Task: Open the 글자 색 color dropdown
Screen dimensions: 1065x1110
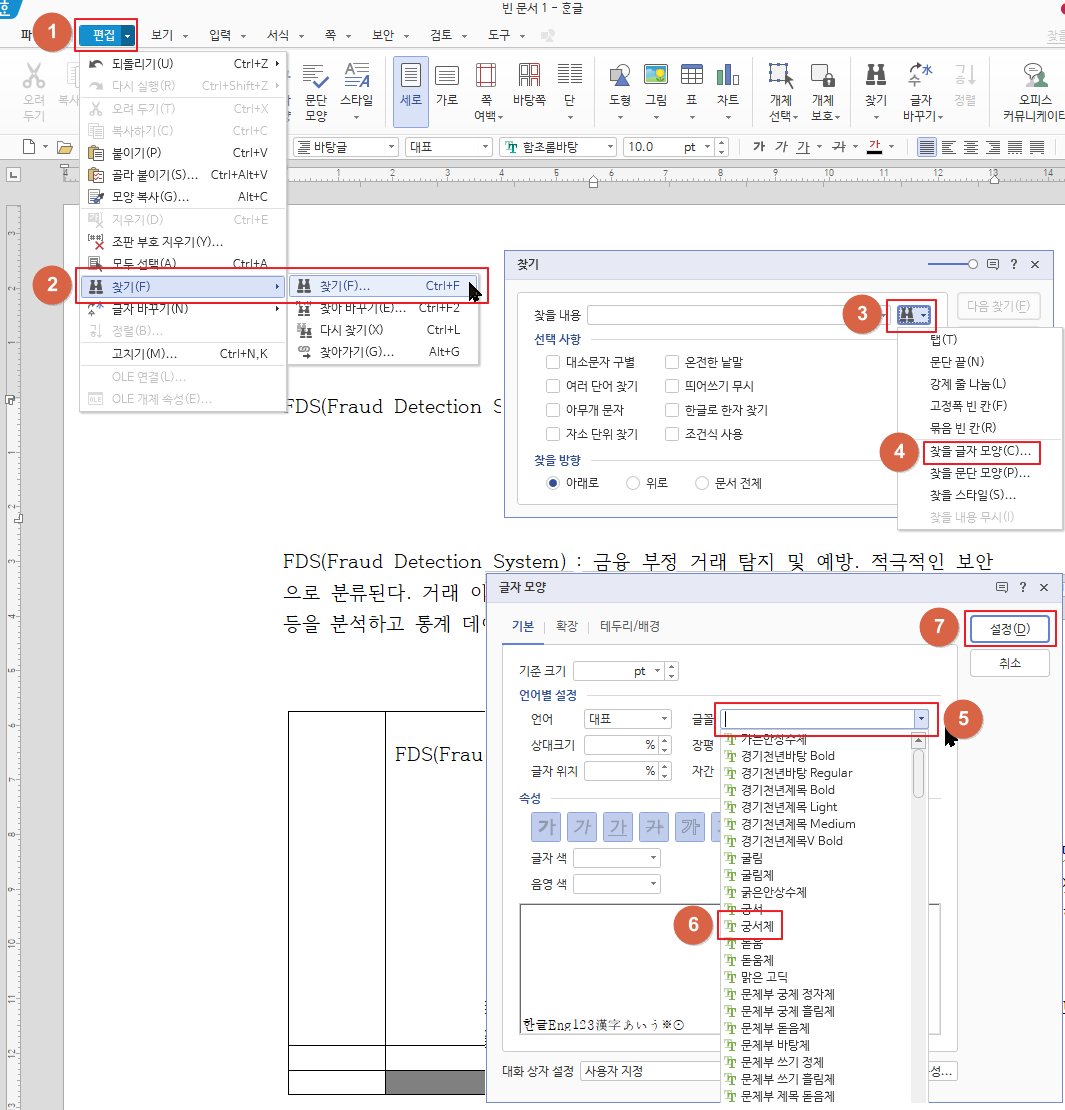Action: [x=653, y=858]
